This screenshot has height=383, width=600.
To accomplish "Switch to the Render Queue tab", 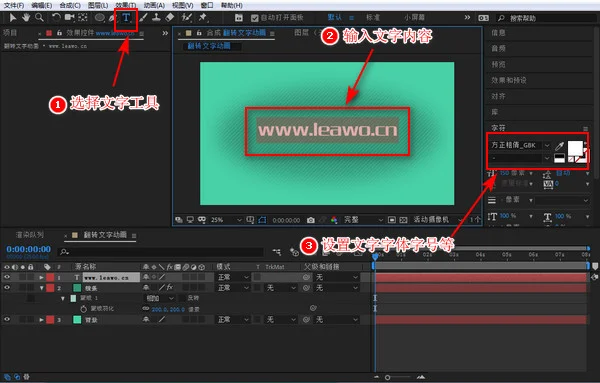I will [x=29, y=235].
